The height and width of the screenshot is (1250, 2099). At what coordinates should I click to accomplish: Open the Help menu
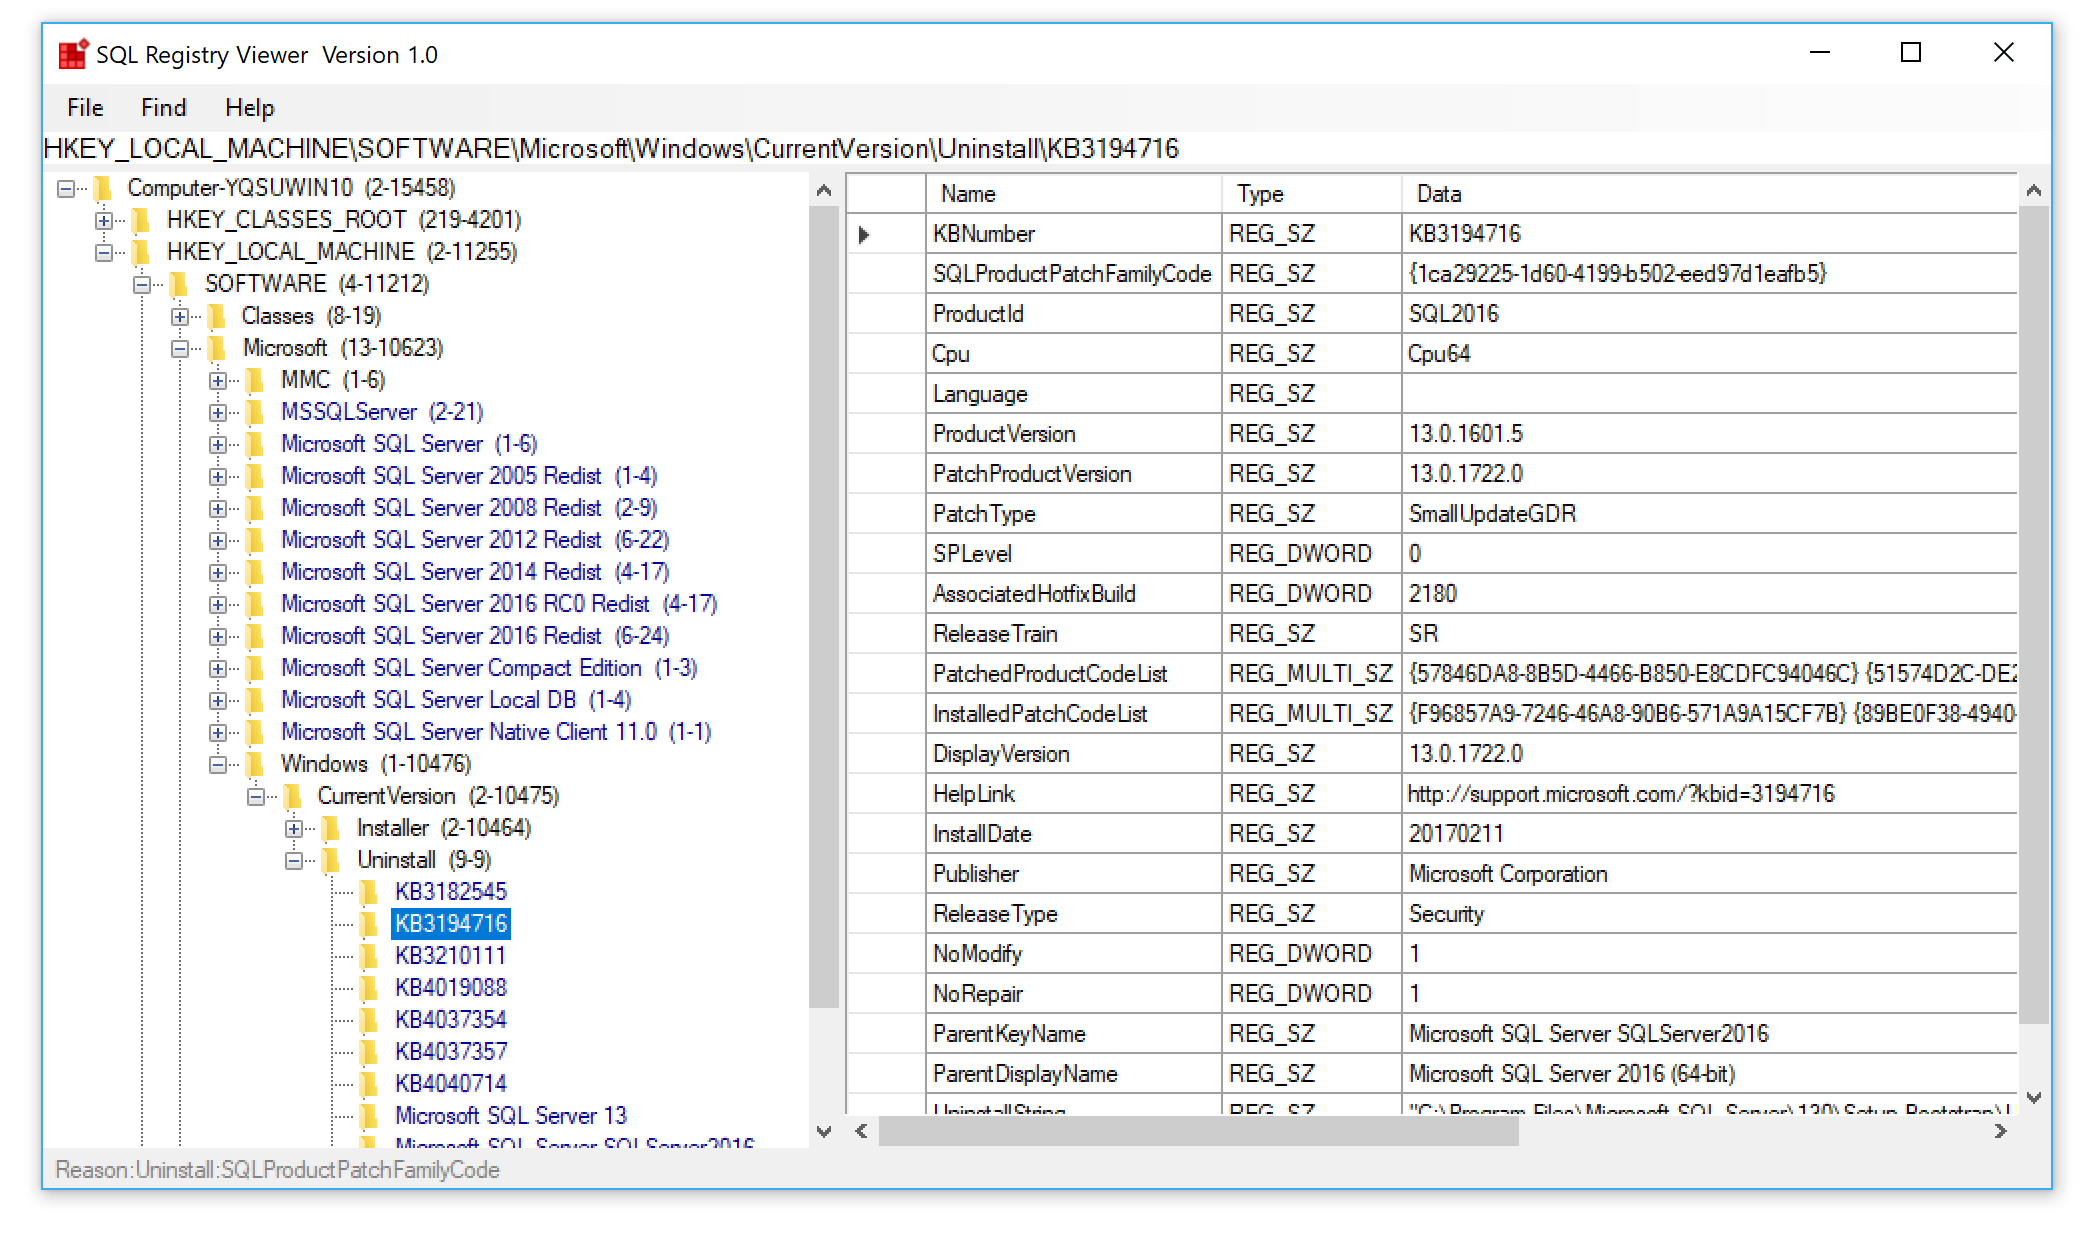249,108
